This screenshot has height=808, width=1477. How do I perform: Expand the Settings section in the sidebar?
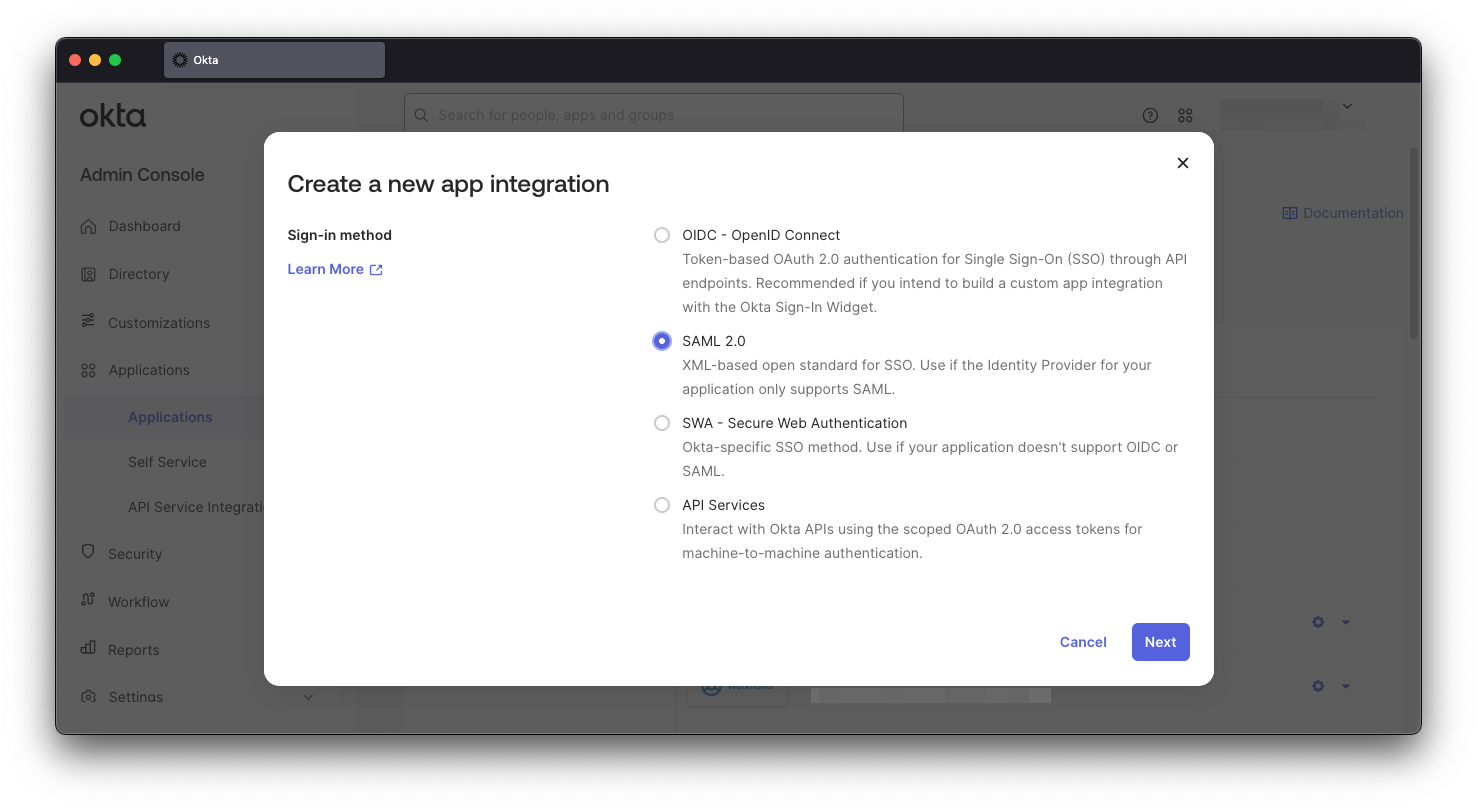pos(308,697)
